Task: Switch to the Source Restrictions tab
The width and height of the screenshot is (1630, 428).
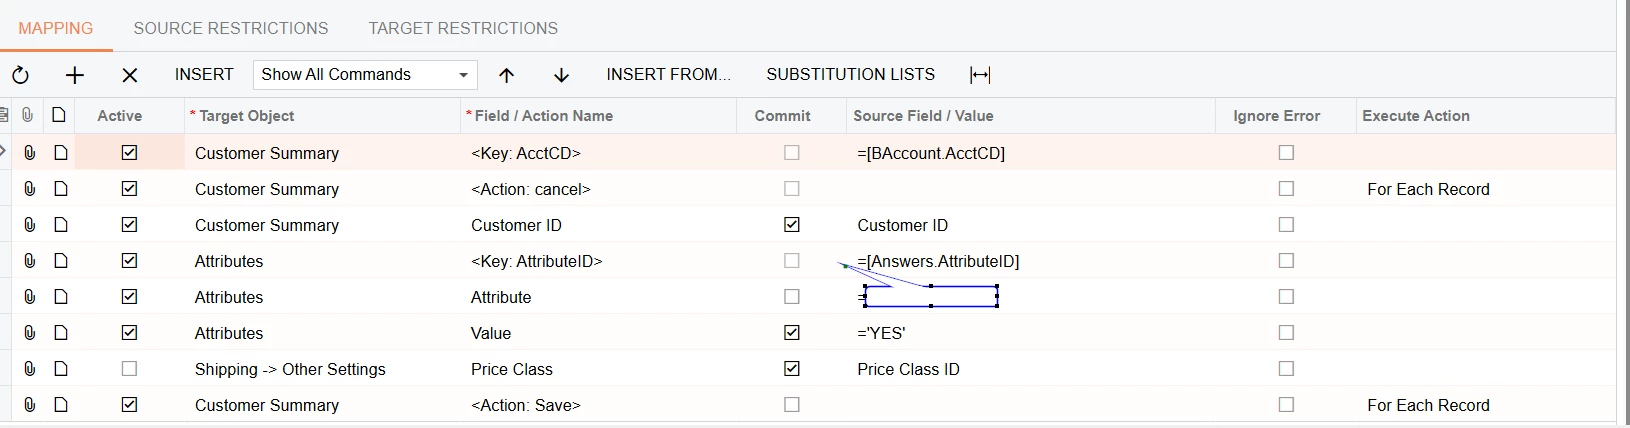Action: coord(231,28)
